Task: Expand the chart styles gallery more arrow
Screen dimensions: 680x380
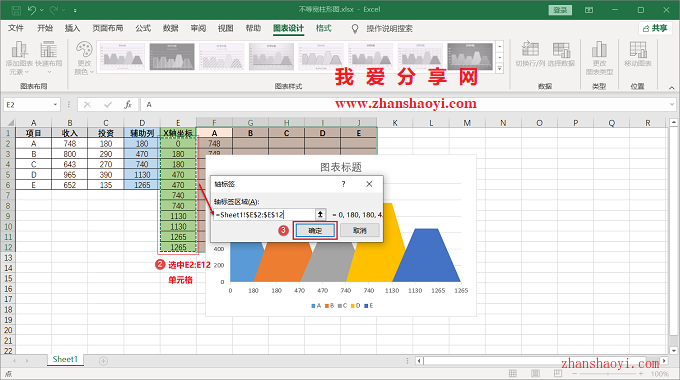Action: 500,69
